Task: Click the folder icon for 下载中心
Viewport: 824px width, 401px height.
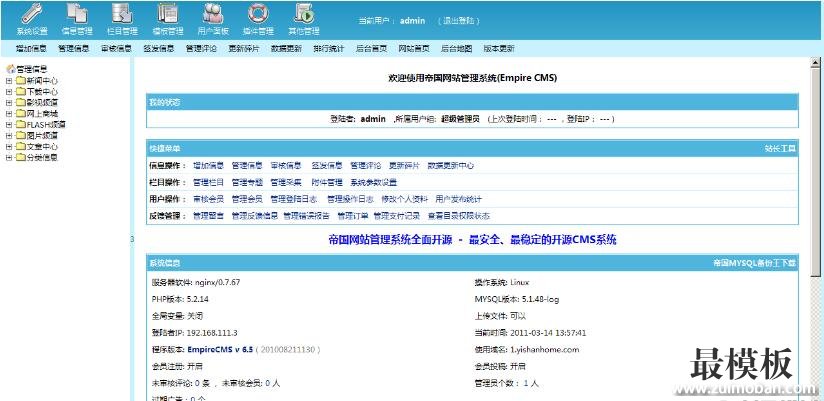Action: point(20,91)
